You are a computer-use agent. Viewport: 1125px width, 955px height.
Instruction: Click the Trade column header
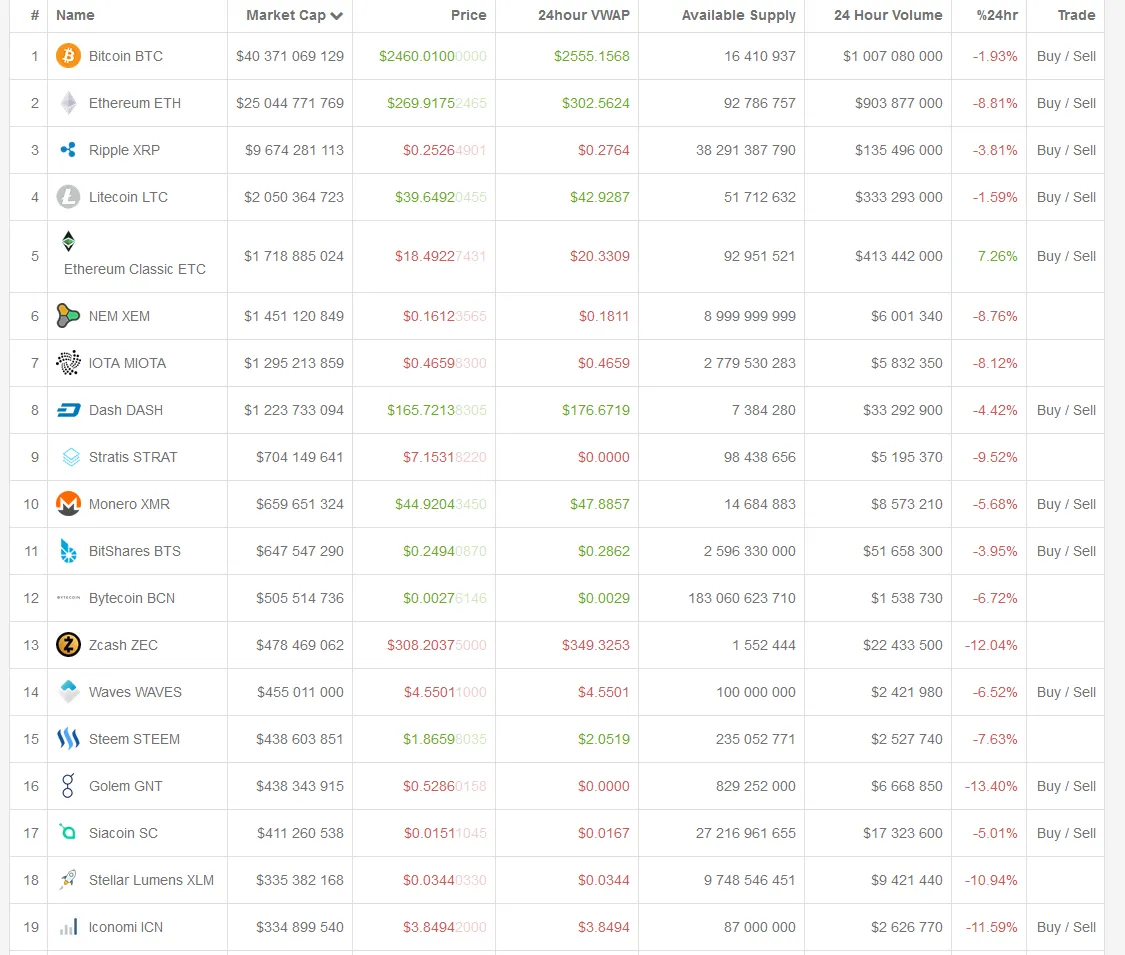click(1076, 15)
